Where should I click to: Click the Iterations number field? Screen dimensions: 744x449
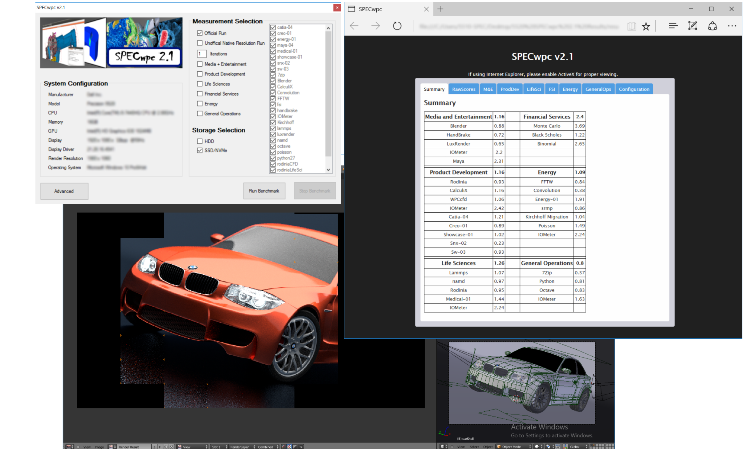coord(200,54)
